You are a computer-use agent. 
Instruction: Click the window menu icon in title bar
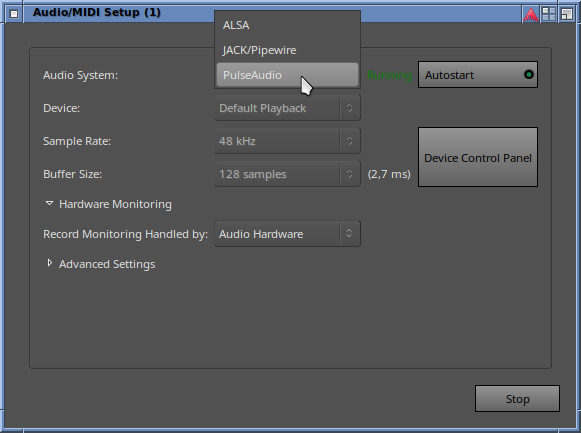click(x=14, y=14)
